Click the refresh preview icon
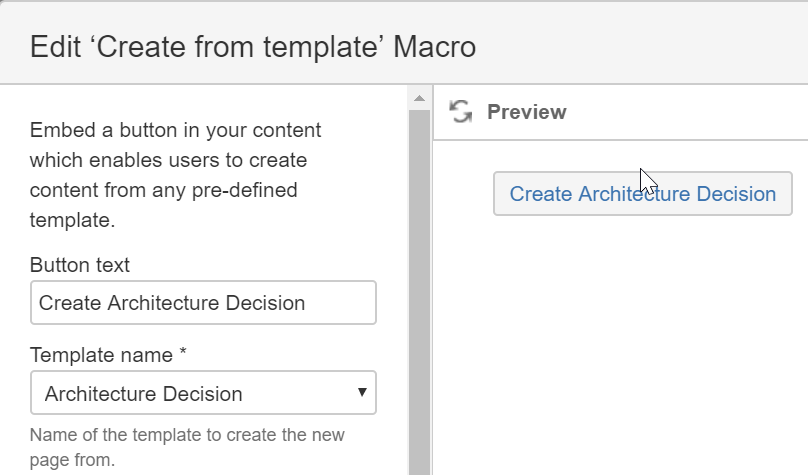Viewport: 808px width, 475px height. (460, 112)
